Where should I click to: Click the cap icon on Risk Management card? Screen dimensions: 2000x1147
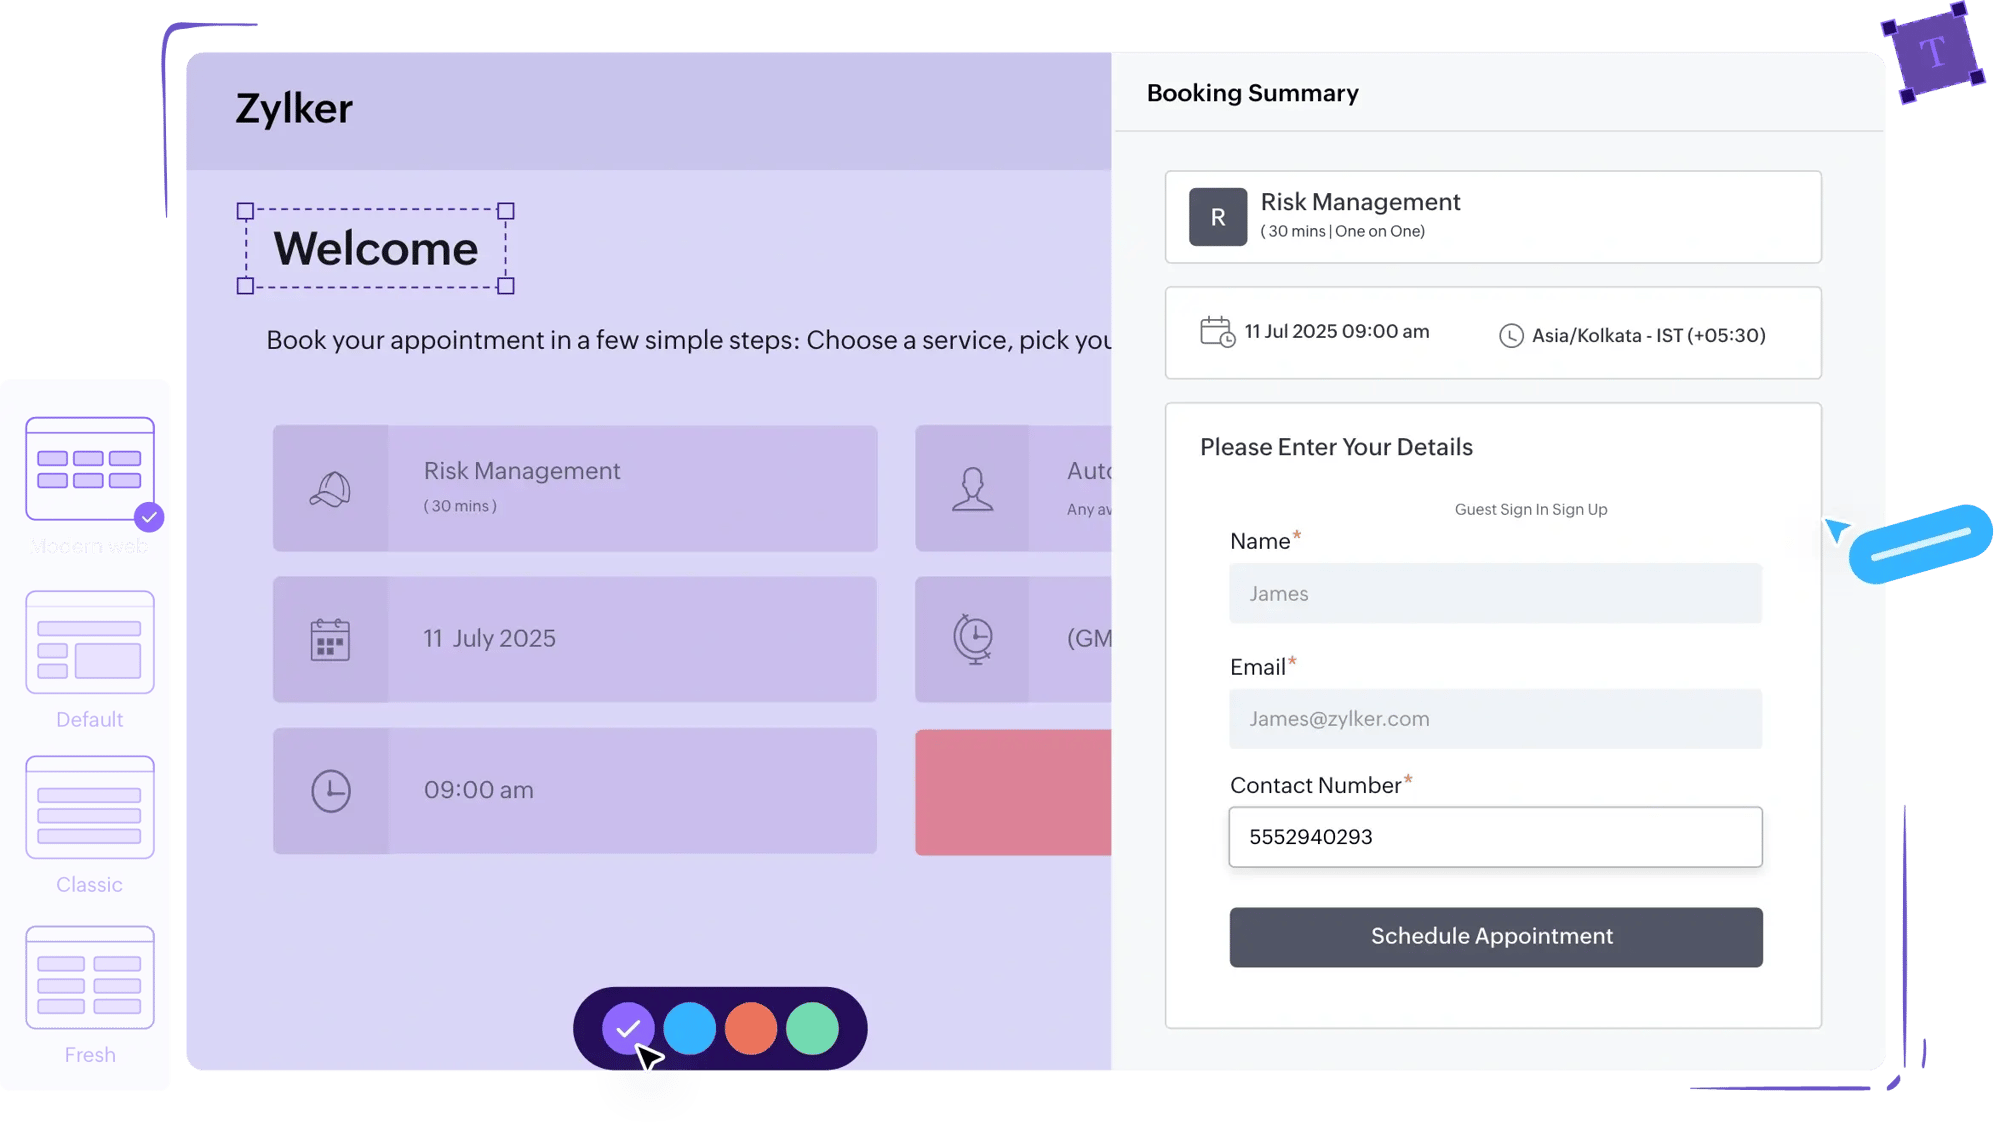(330, 489)
